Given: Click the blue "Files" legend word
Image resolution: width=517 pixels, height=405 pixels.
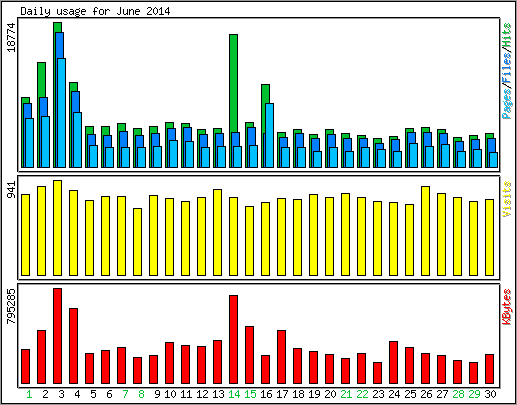Looking at the screenshot, I should 507,69.
